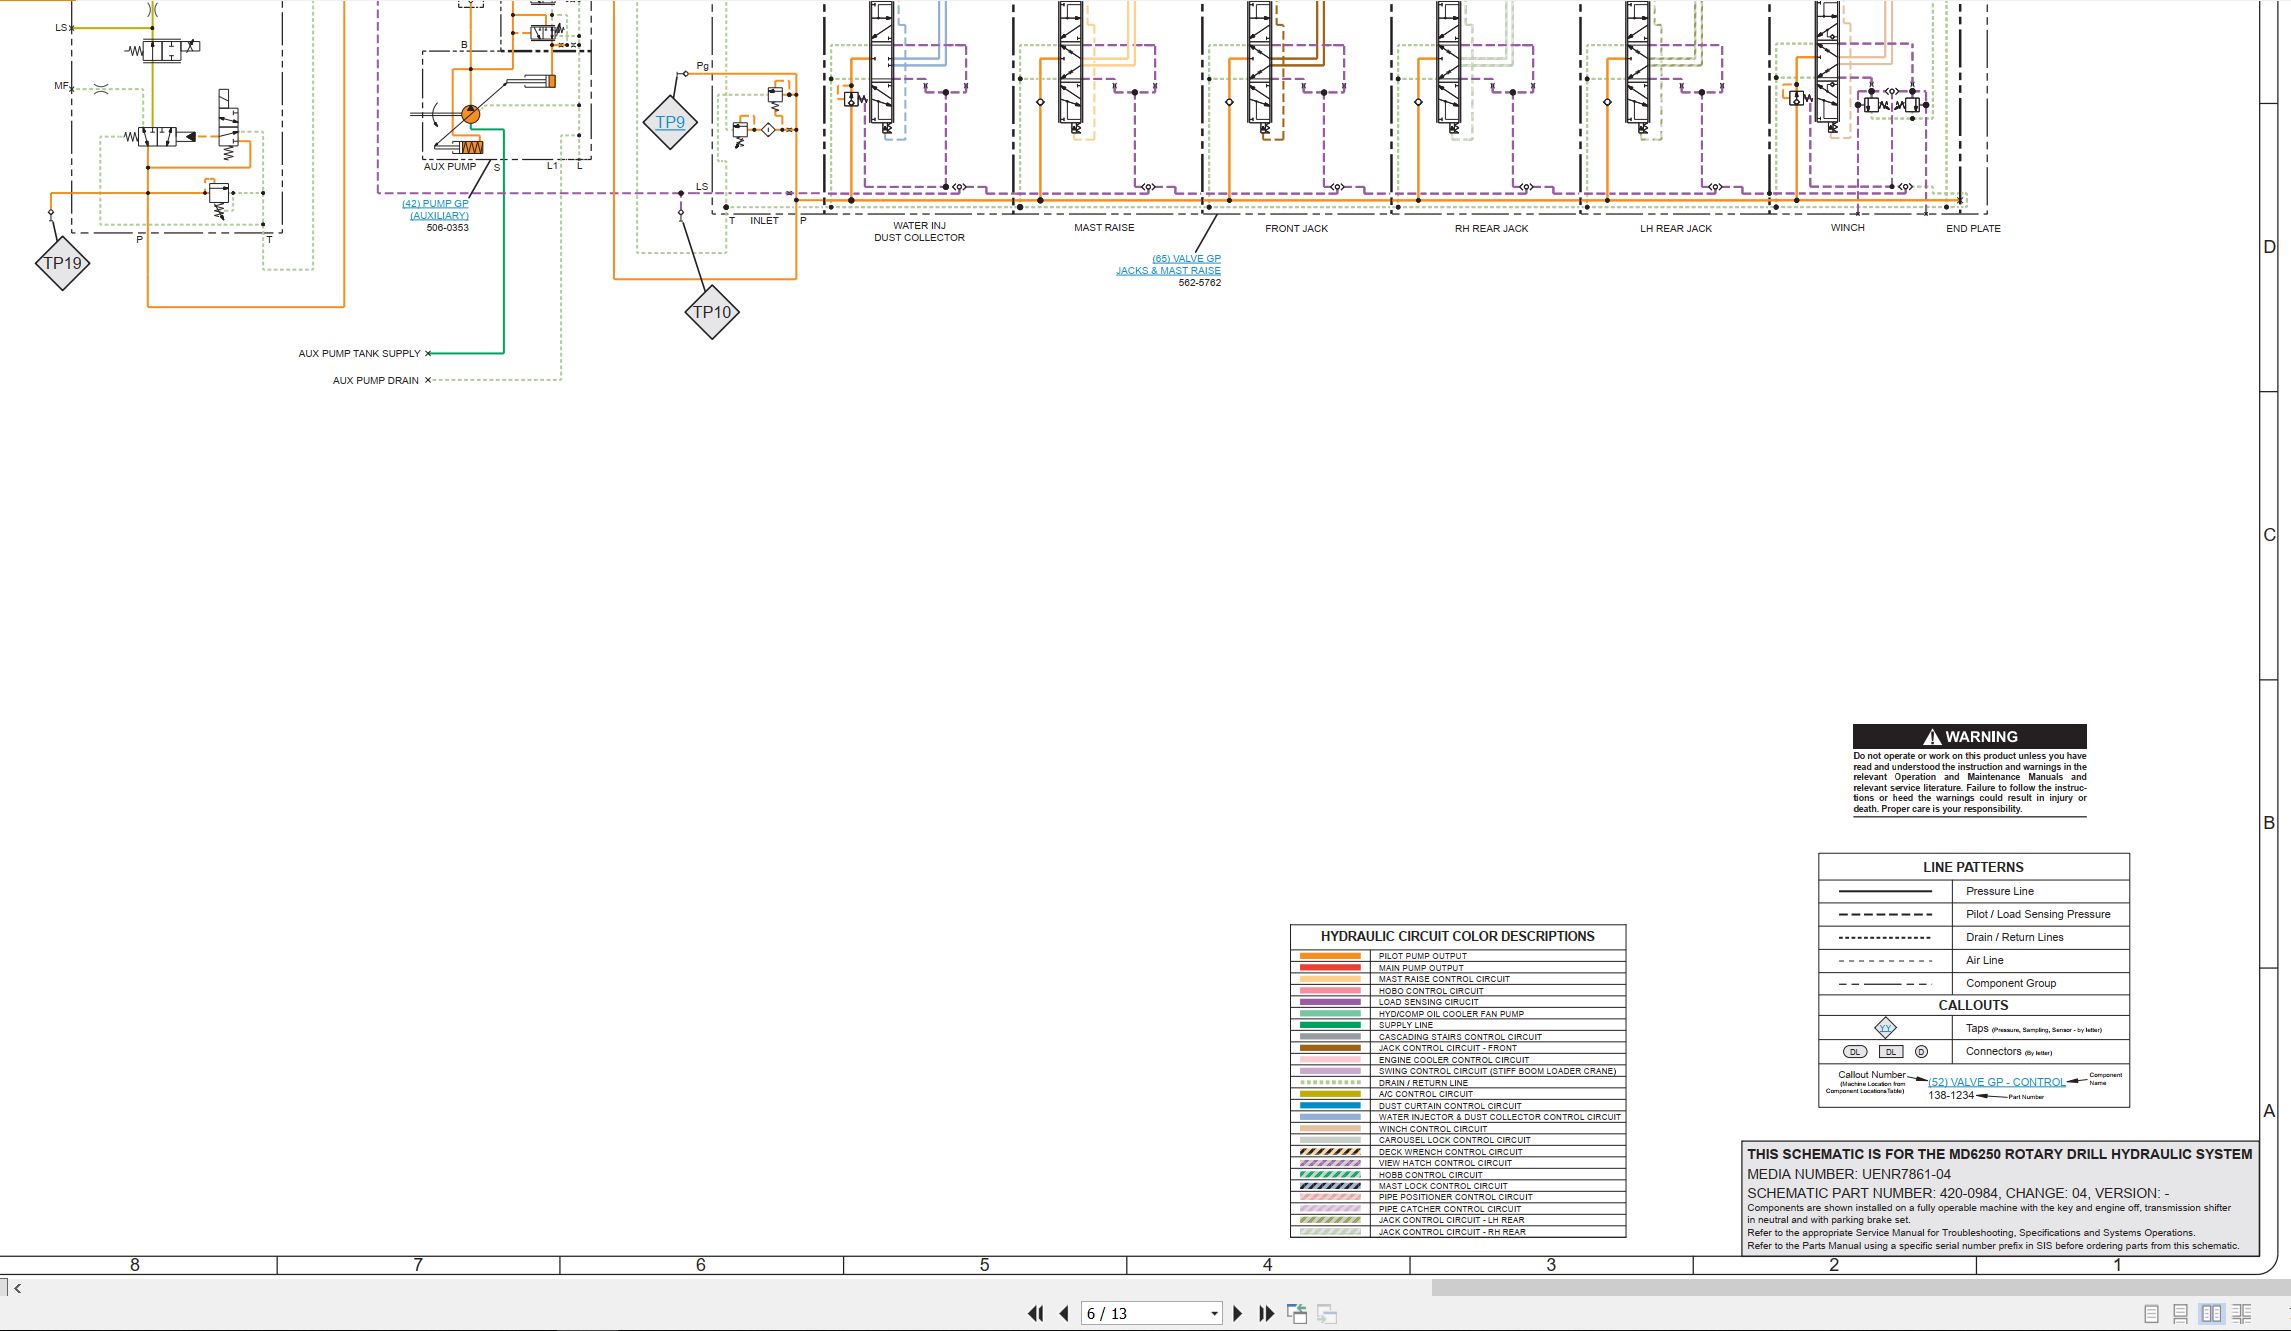Click the blue DUST CURTAIN CONTROL CIRCUIT swatch

pos(1330,1106)
